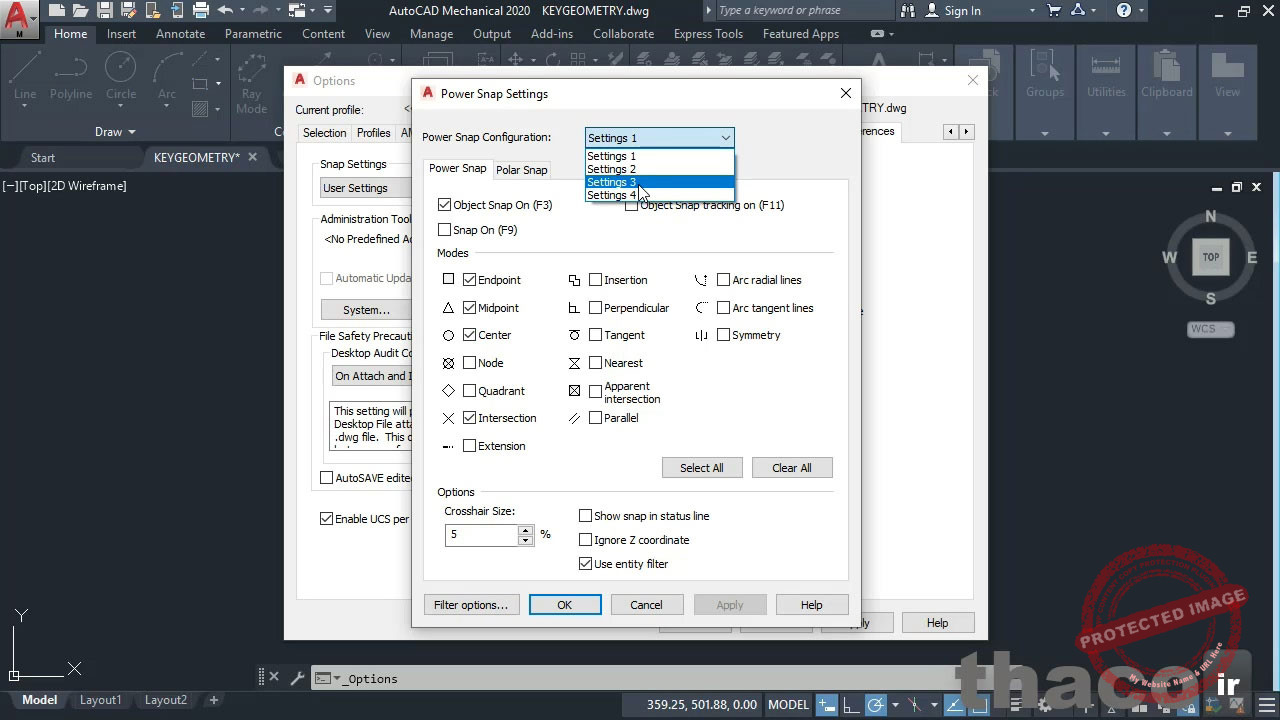The image size is (1280, 720).
Task: Open the Annotate ribbon tab
Action: tap(180, 34)
